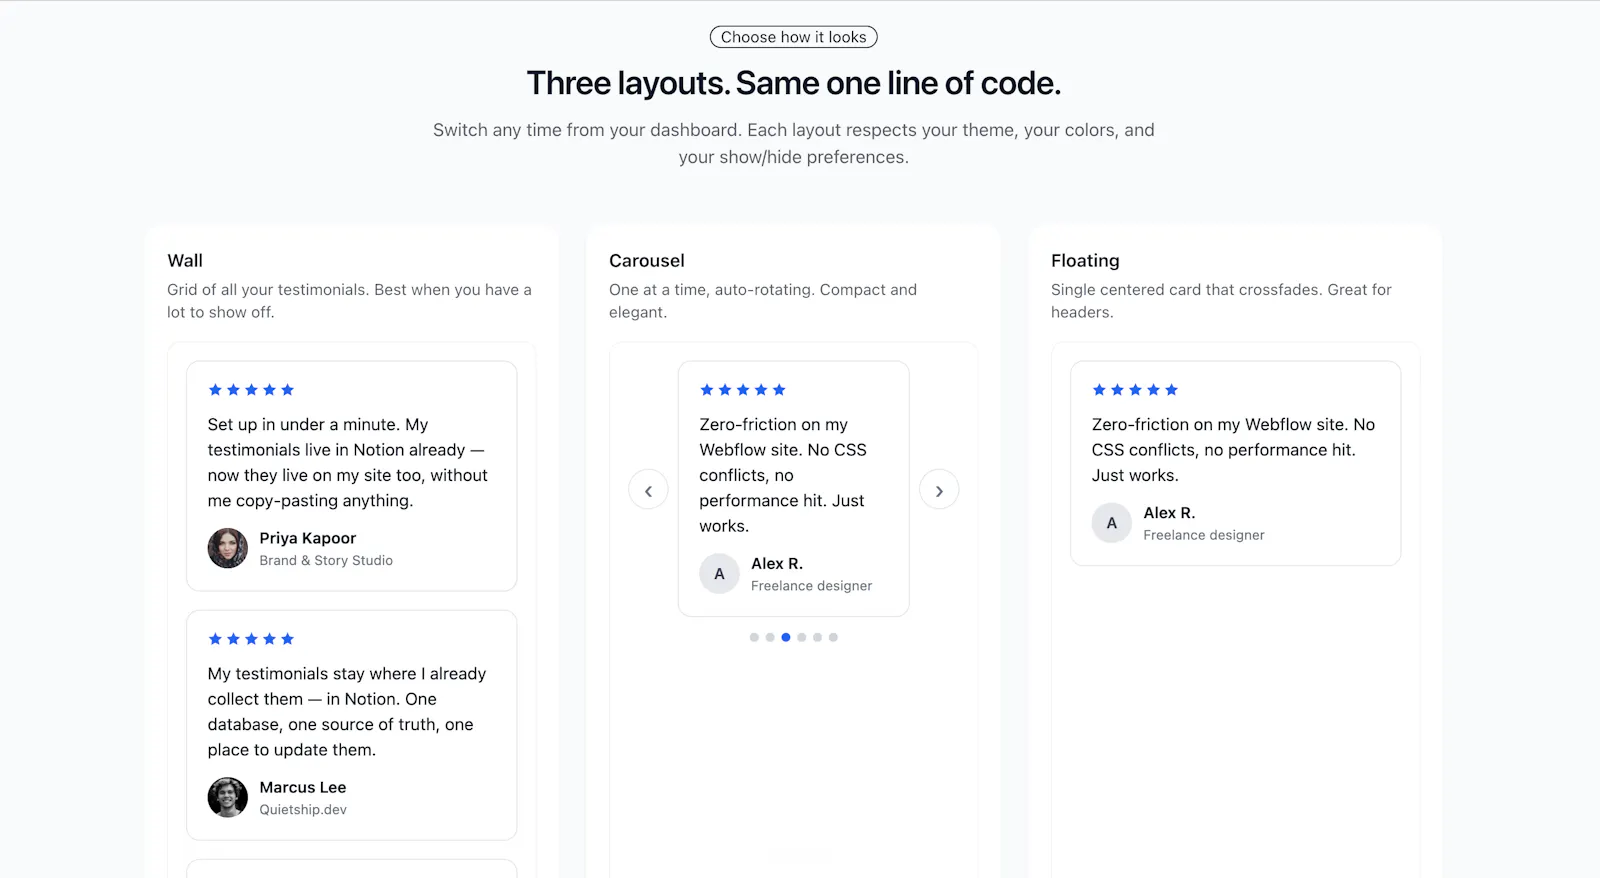Select the first carousel pagination dot
The width and height of the screenshot is (1600, 878).
pos(754,637)
